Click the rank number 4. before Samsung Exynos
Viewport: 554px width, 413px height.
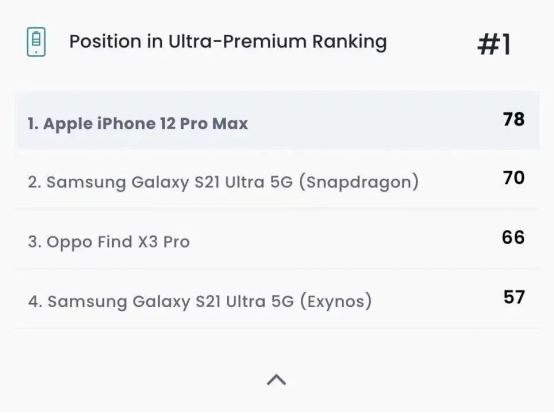click(x=35, y=302)
